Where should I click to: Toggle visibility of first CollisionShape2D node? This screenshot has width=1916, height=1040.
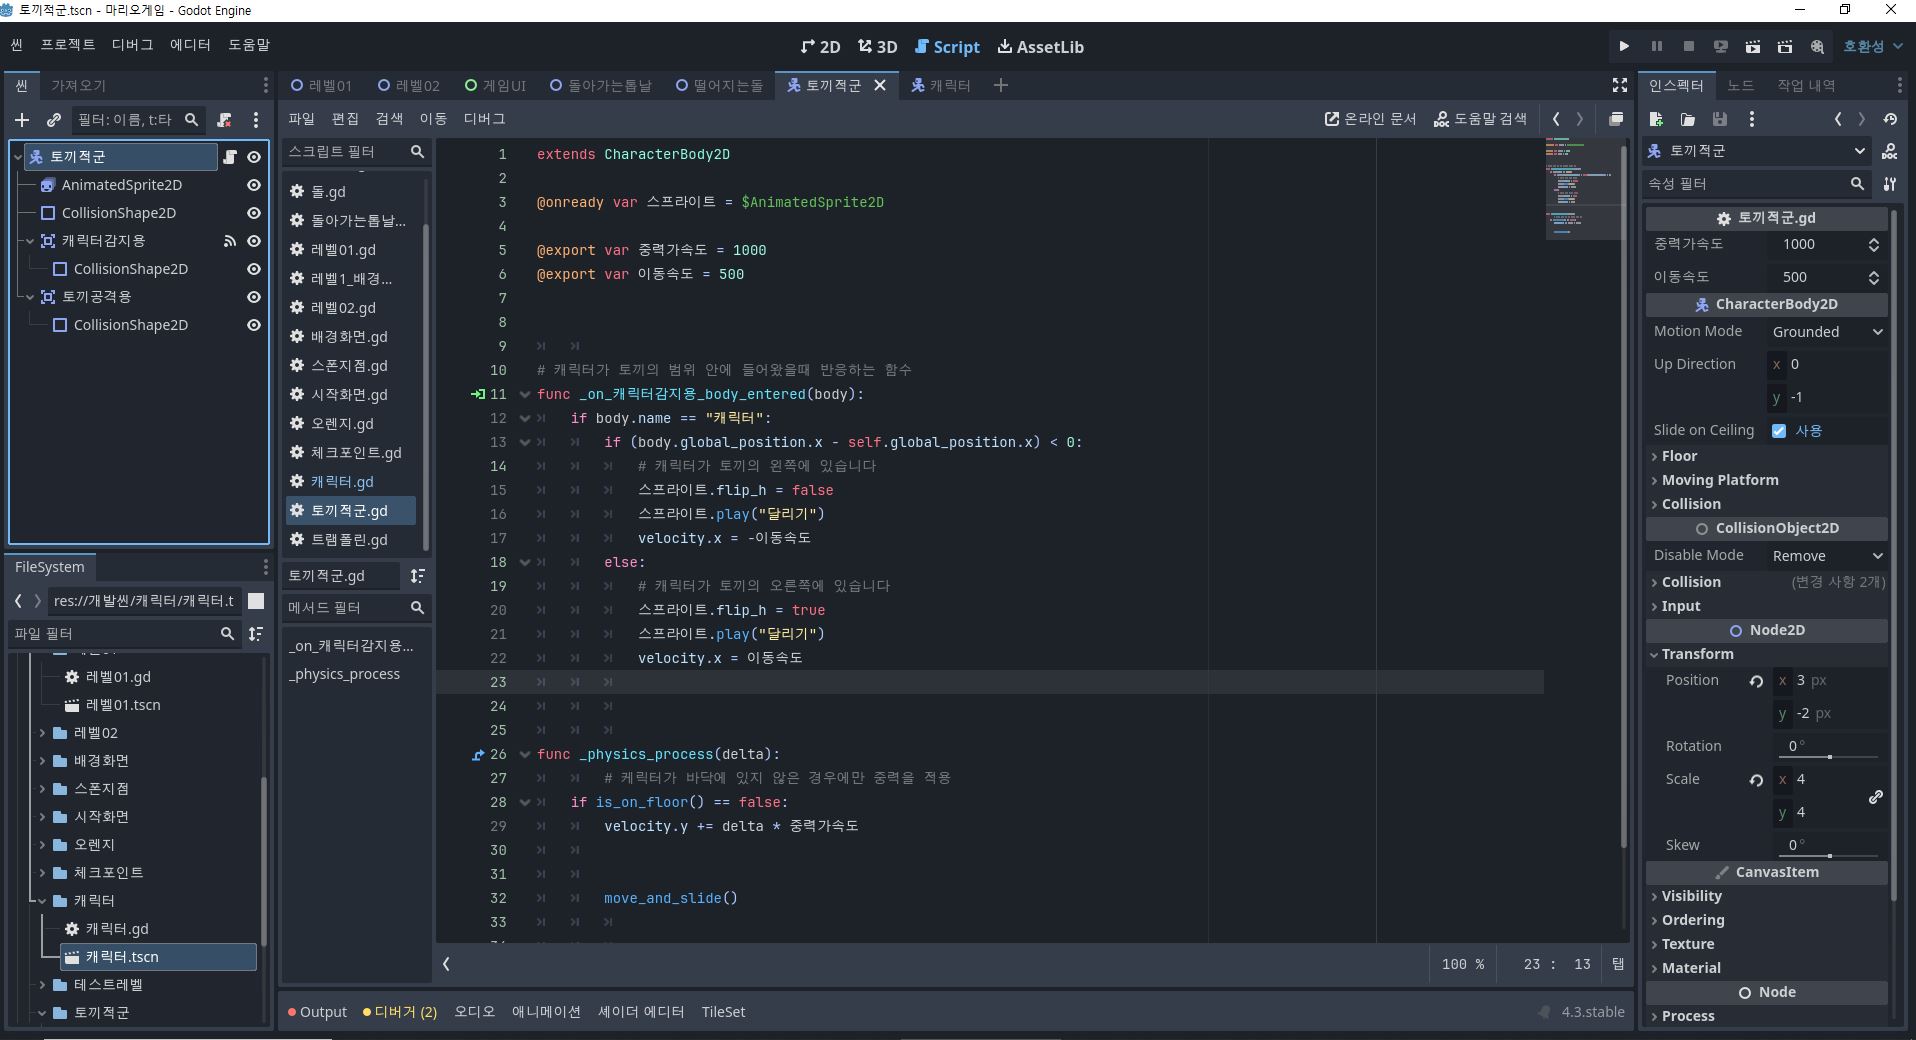point(254,213)
